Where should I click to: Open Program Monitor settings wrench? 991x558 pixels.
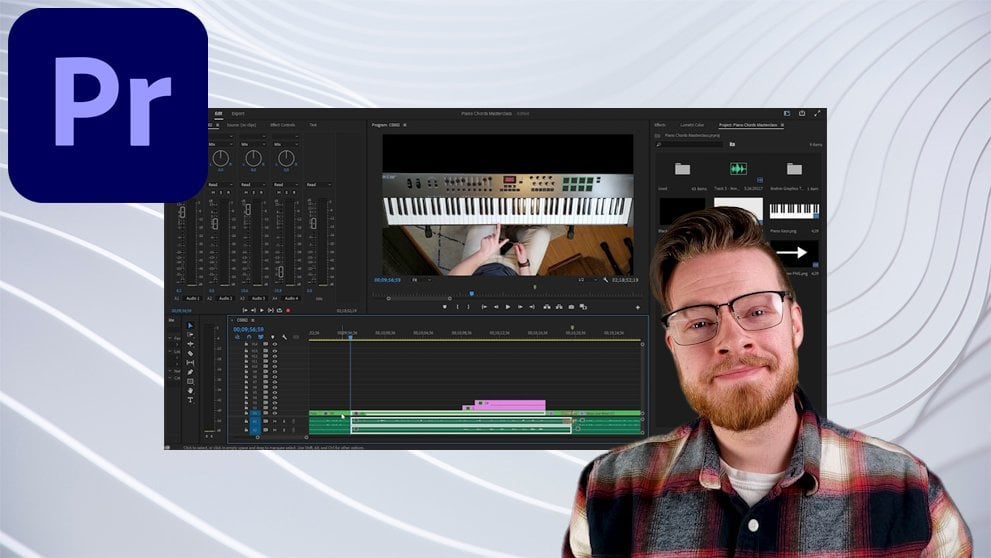tap(605, 280)
